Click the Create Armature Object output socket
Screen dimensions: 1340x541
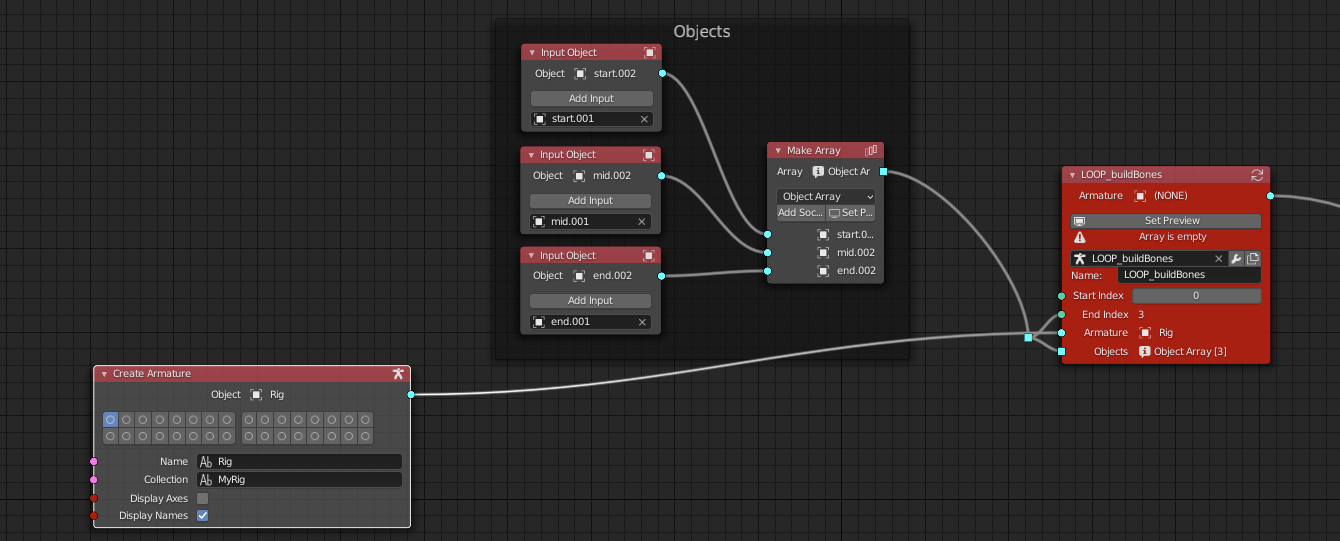coord(410,395)
